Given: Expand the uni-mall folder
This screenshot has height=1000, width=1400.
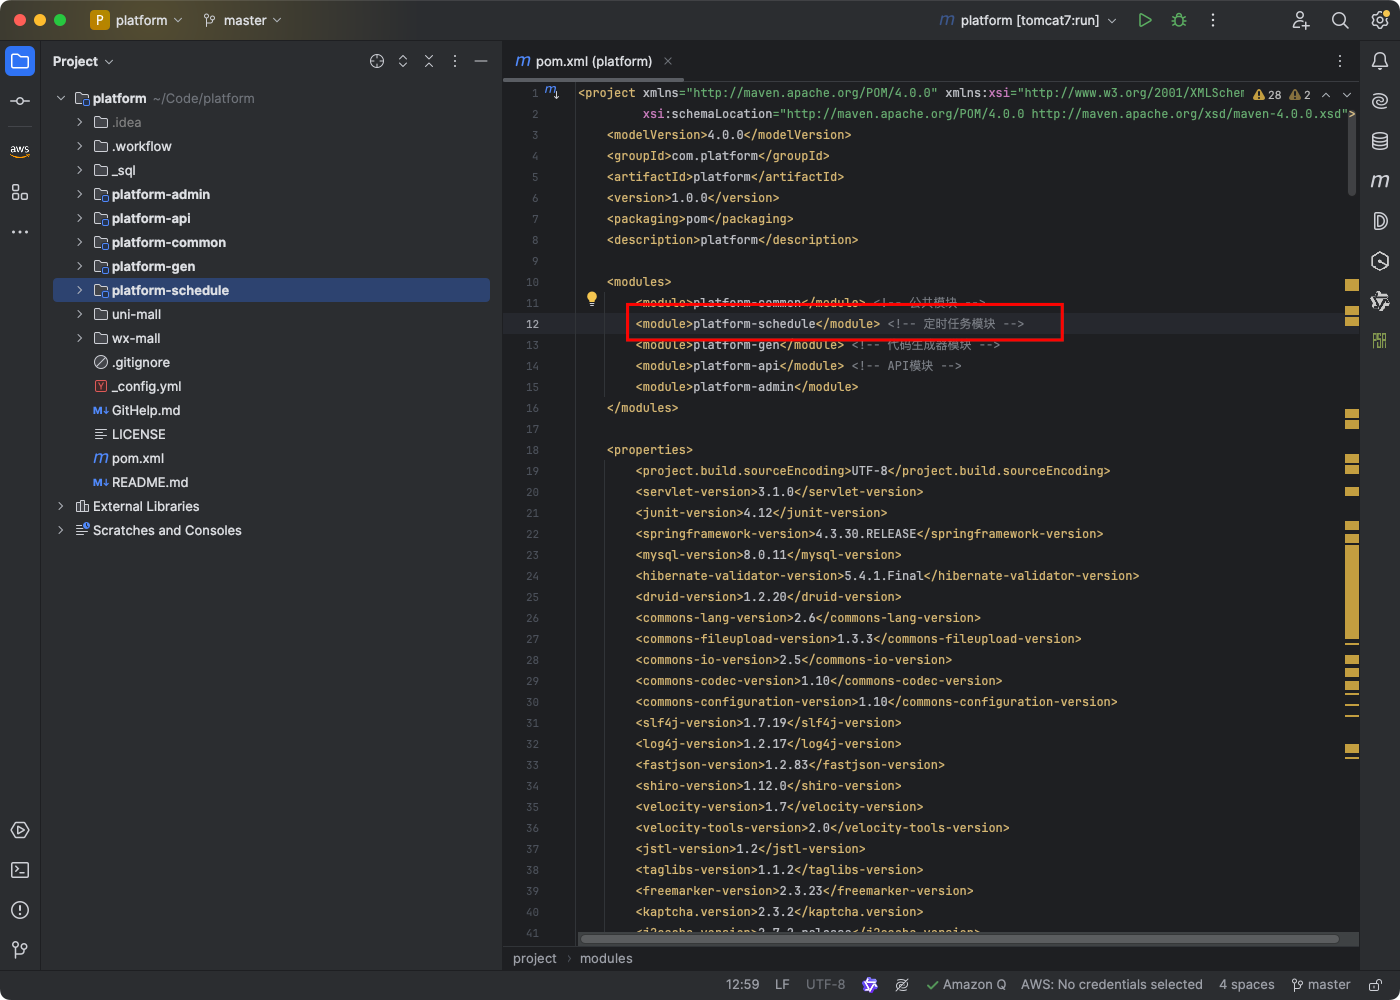Looking at the screenshot, I should click(80, 314).
